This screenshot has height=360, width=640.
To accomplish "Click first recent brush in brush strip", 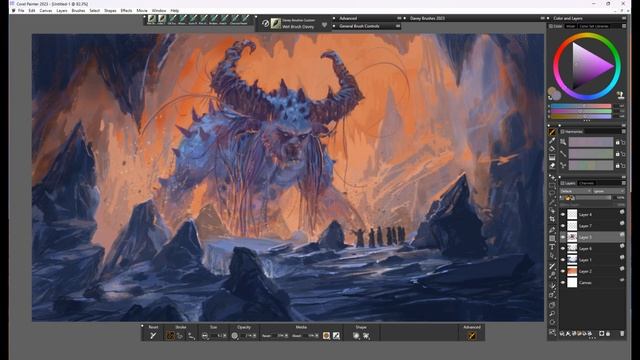I will pos(151,19).
